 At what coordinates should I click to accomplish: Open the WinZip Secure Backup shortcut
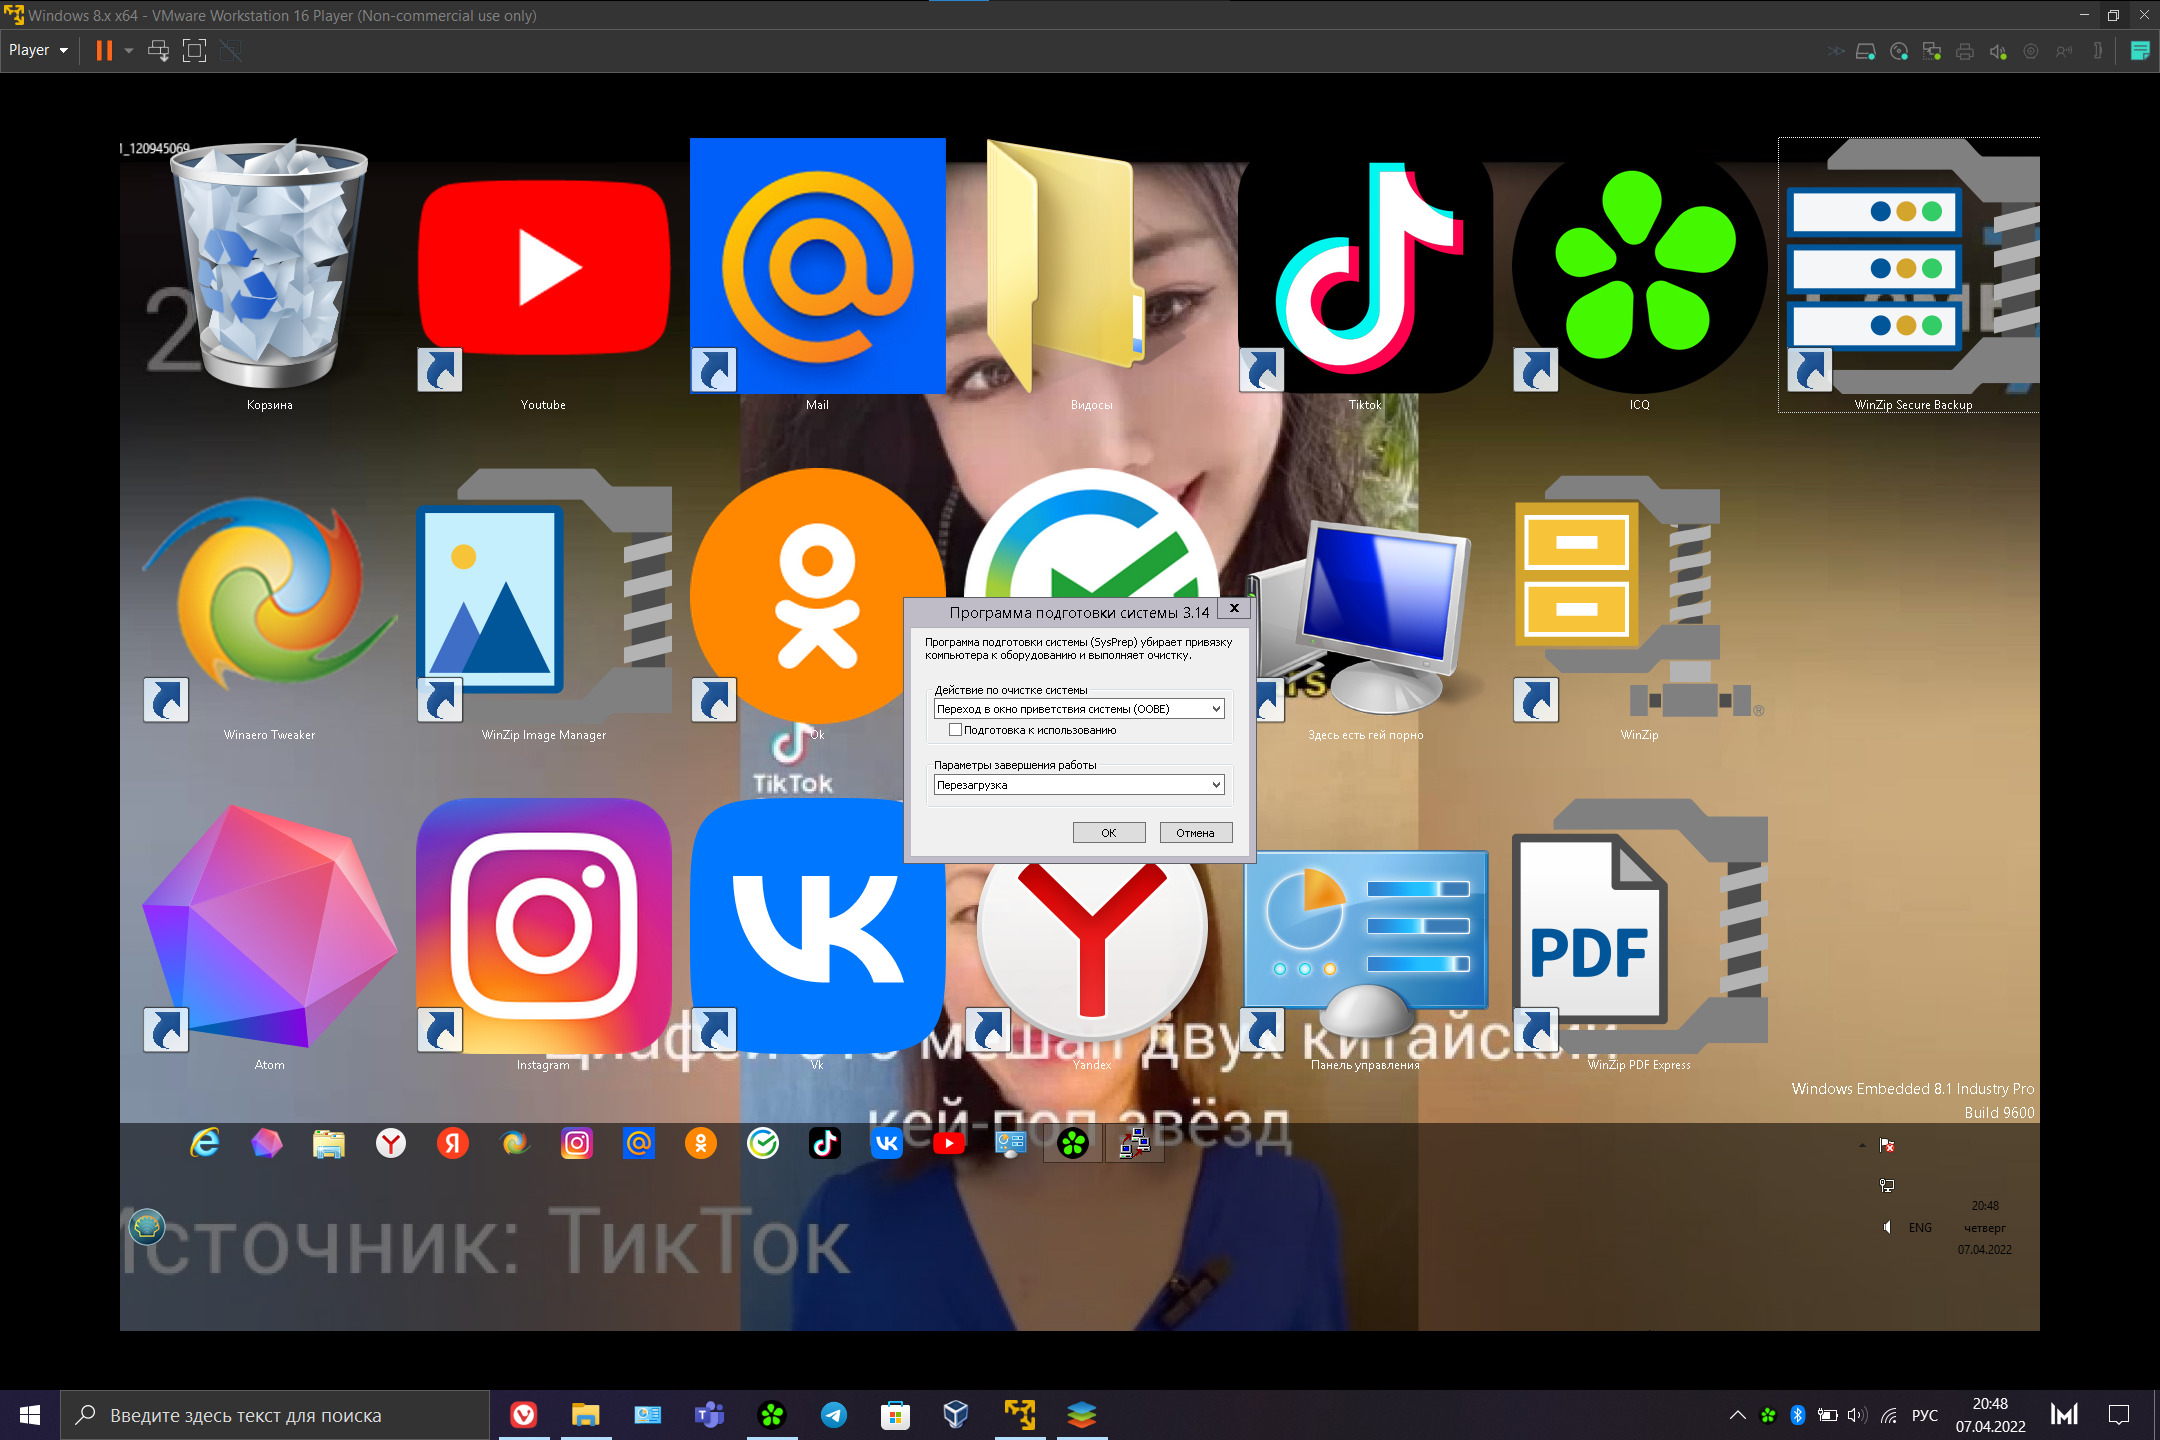coord(1912,268)
